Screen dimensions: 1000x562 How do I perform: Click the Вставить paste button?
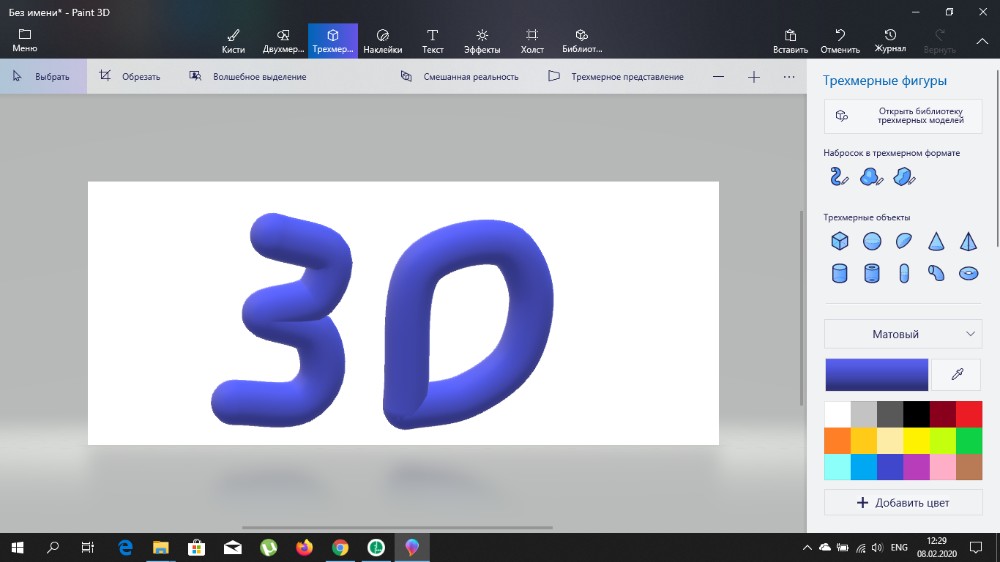(790, 41)
